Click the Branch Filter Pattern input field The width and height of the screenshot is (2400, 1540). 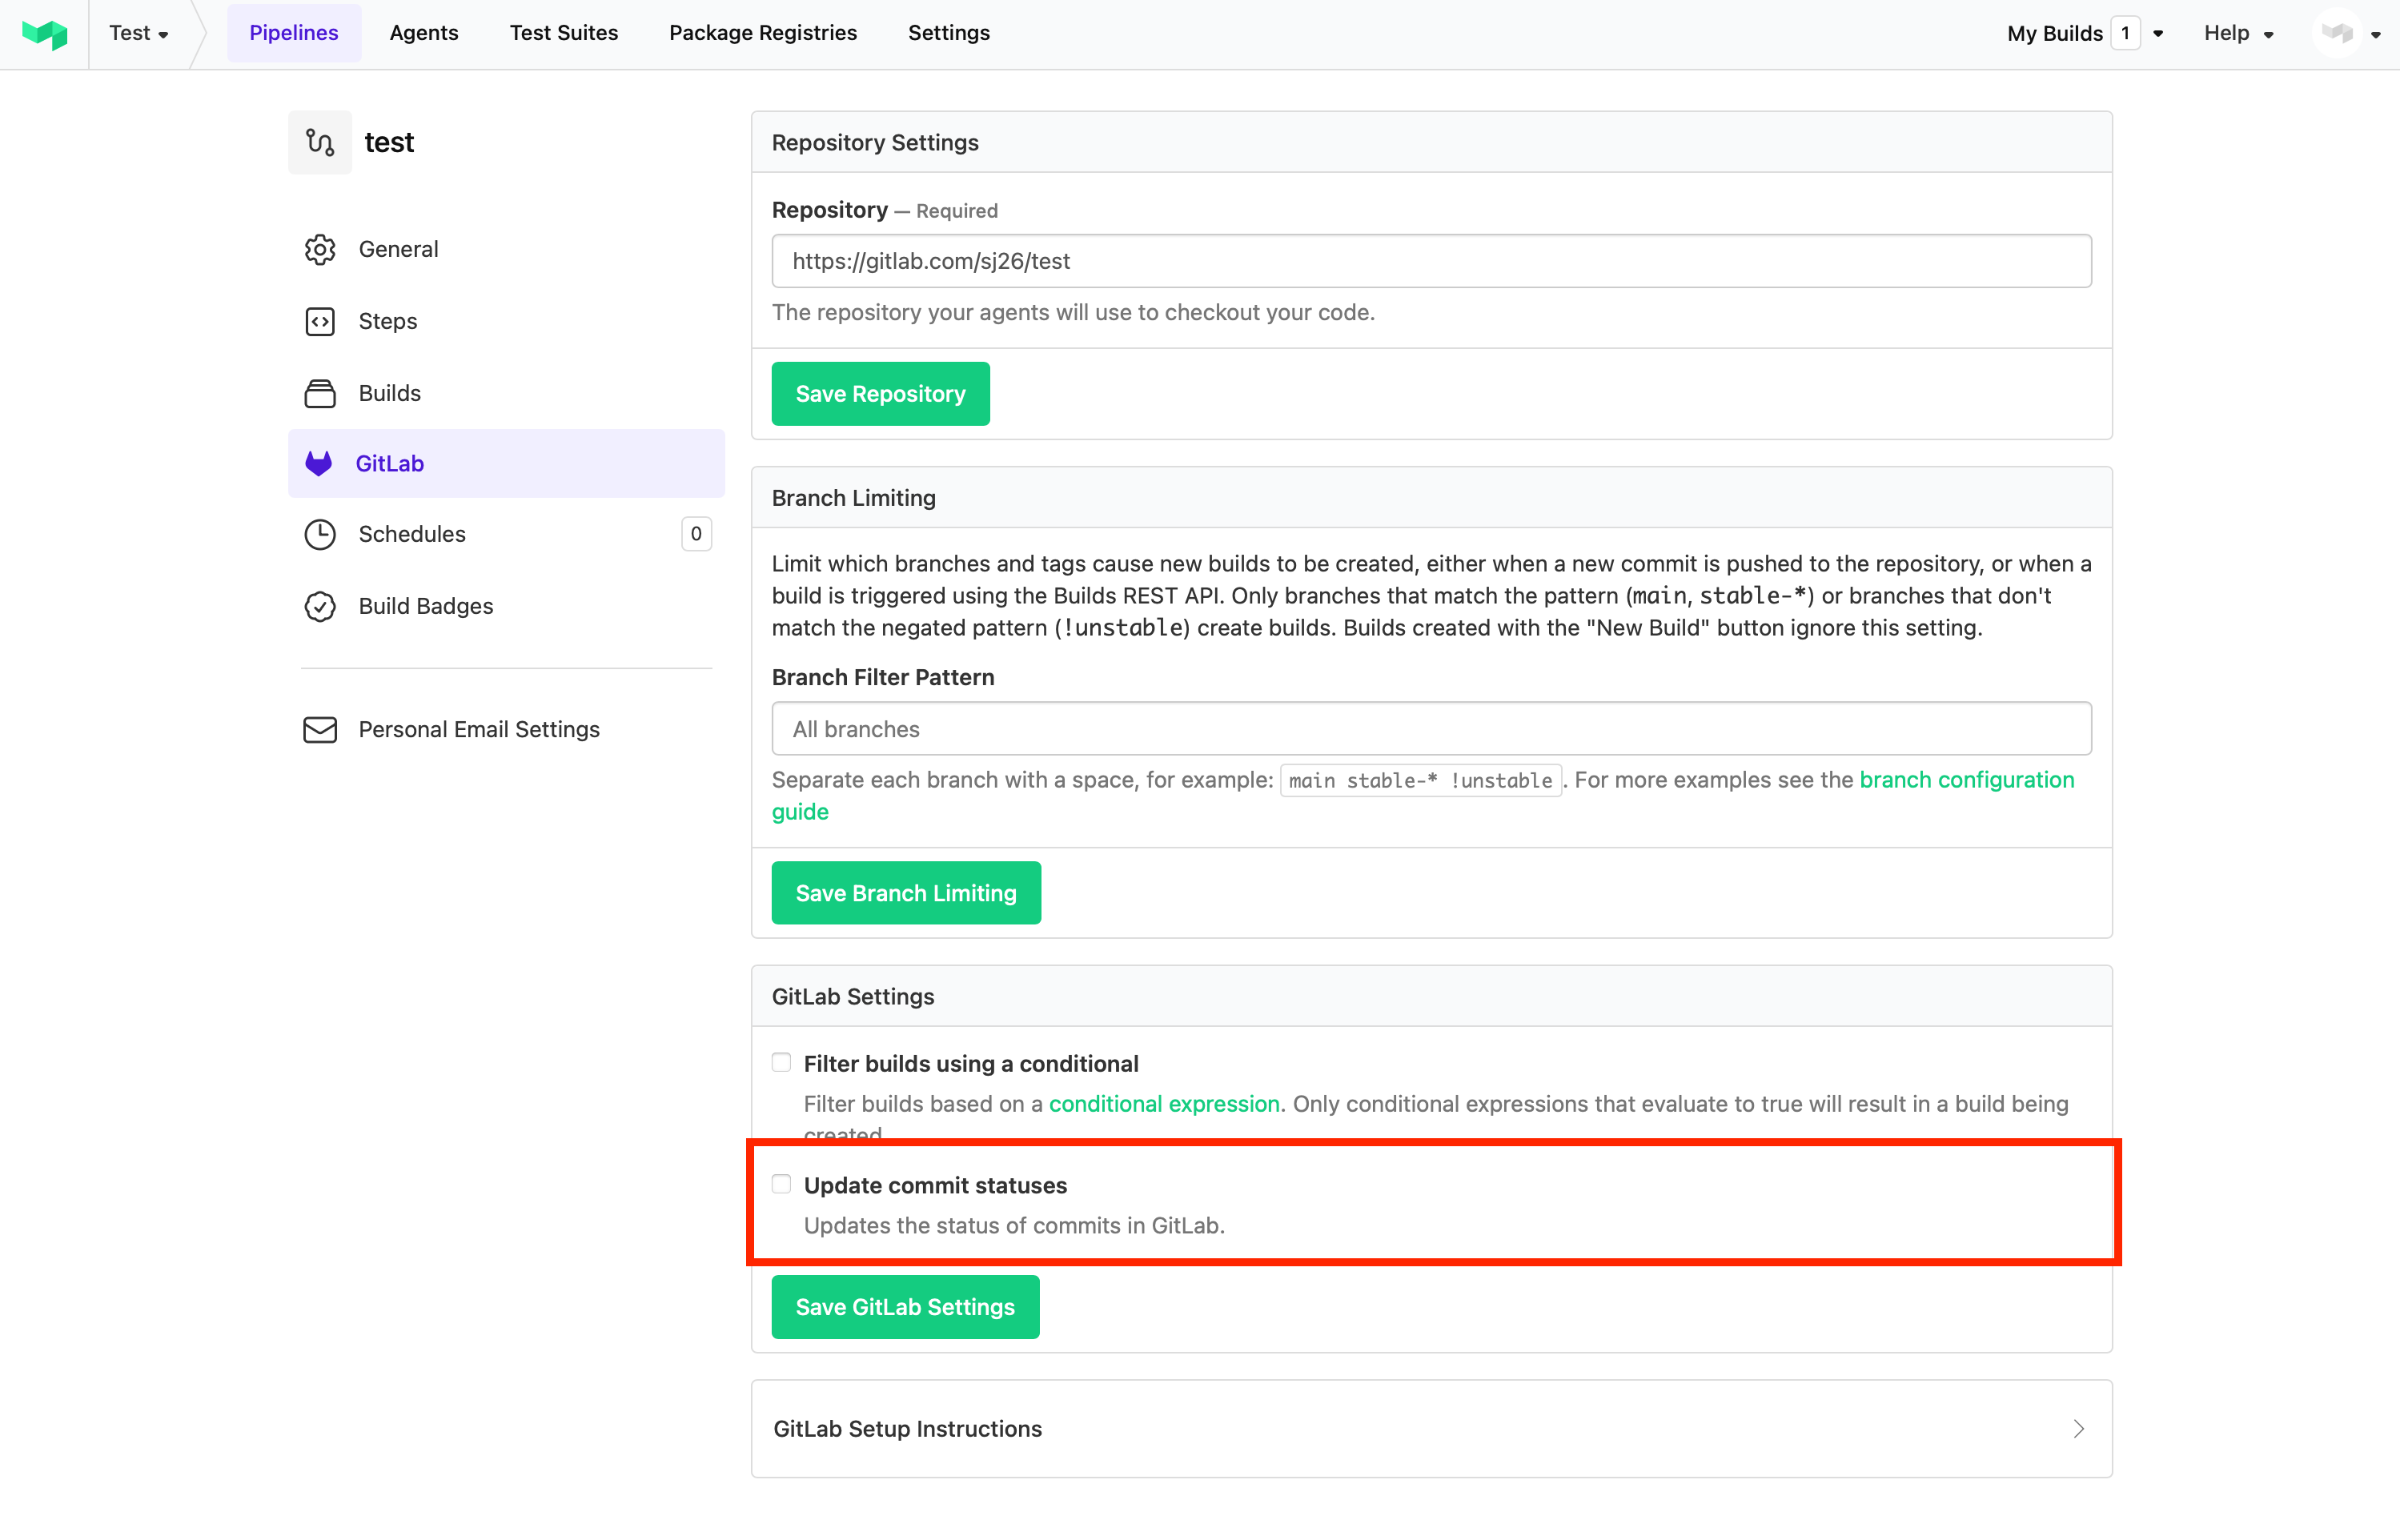[1430, 729]
